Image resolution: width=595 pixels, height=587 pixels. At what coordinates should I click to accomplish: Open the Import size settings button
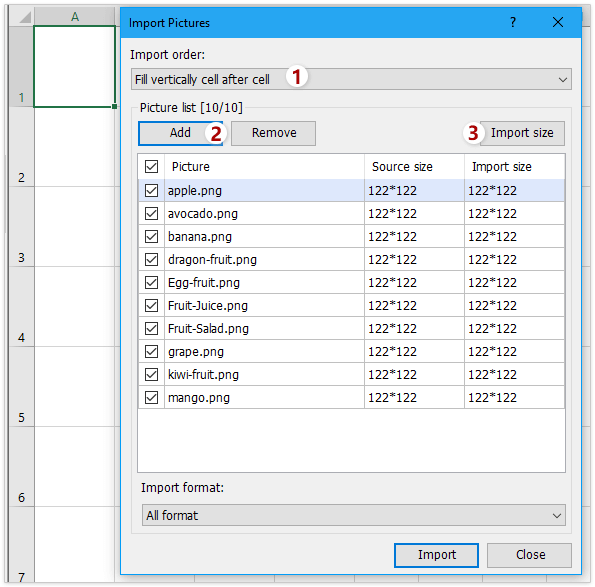[x=522, y=133]
